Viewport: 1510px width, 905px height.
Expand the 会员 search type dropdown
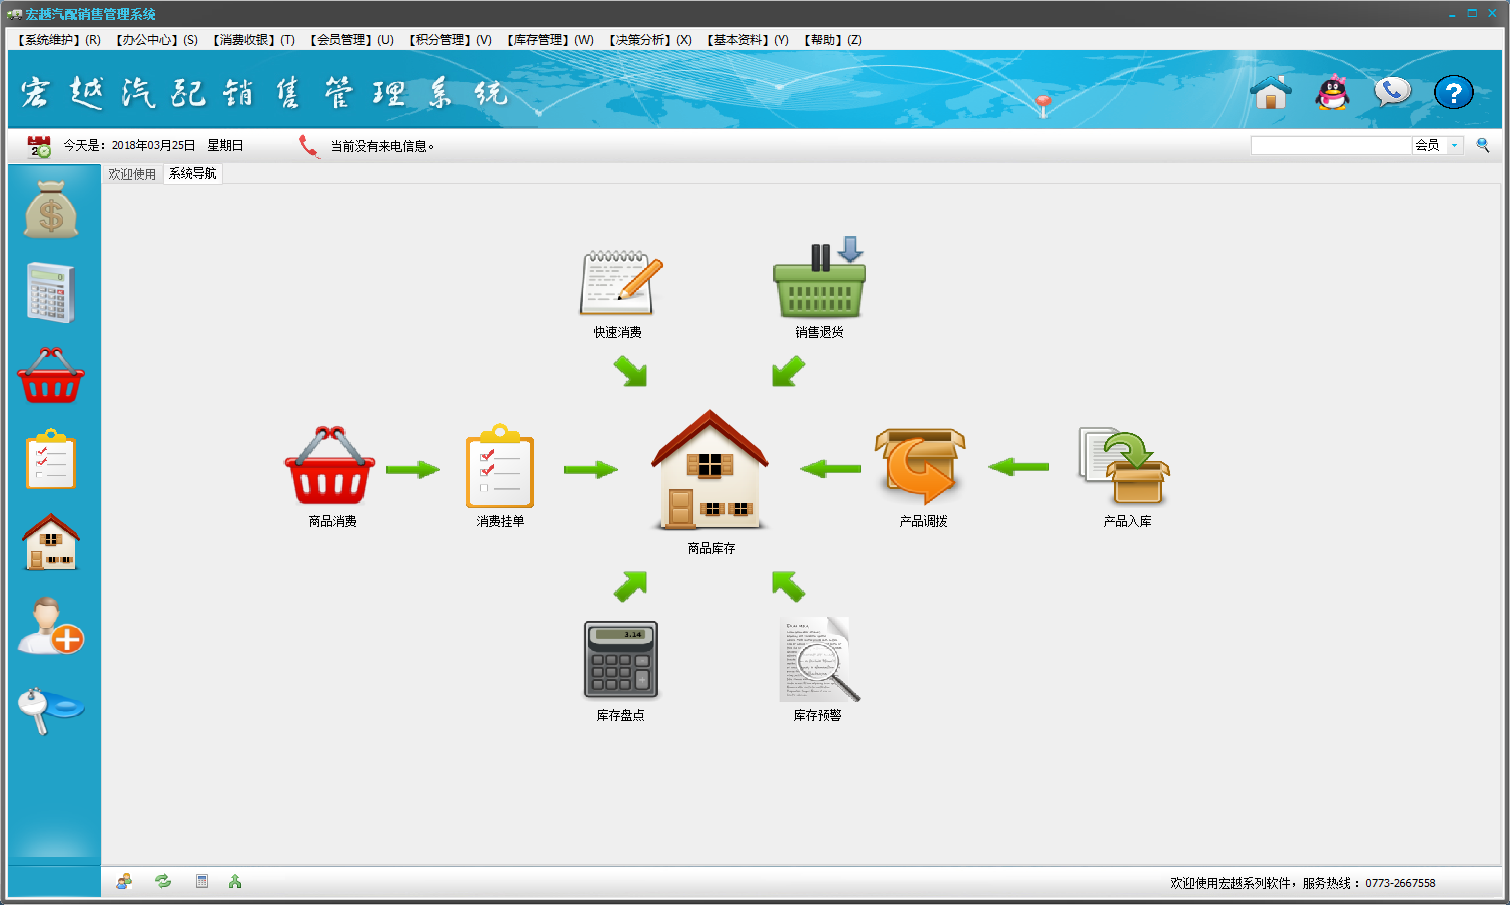pyautogui.click(x=1455, y=146)
